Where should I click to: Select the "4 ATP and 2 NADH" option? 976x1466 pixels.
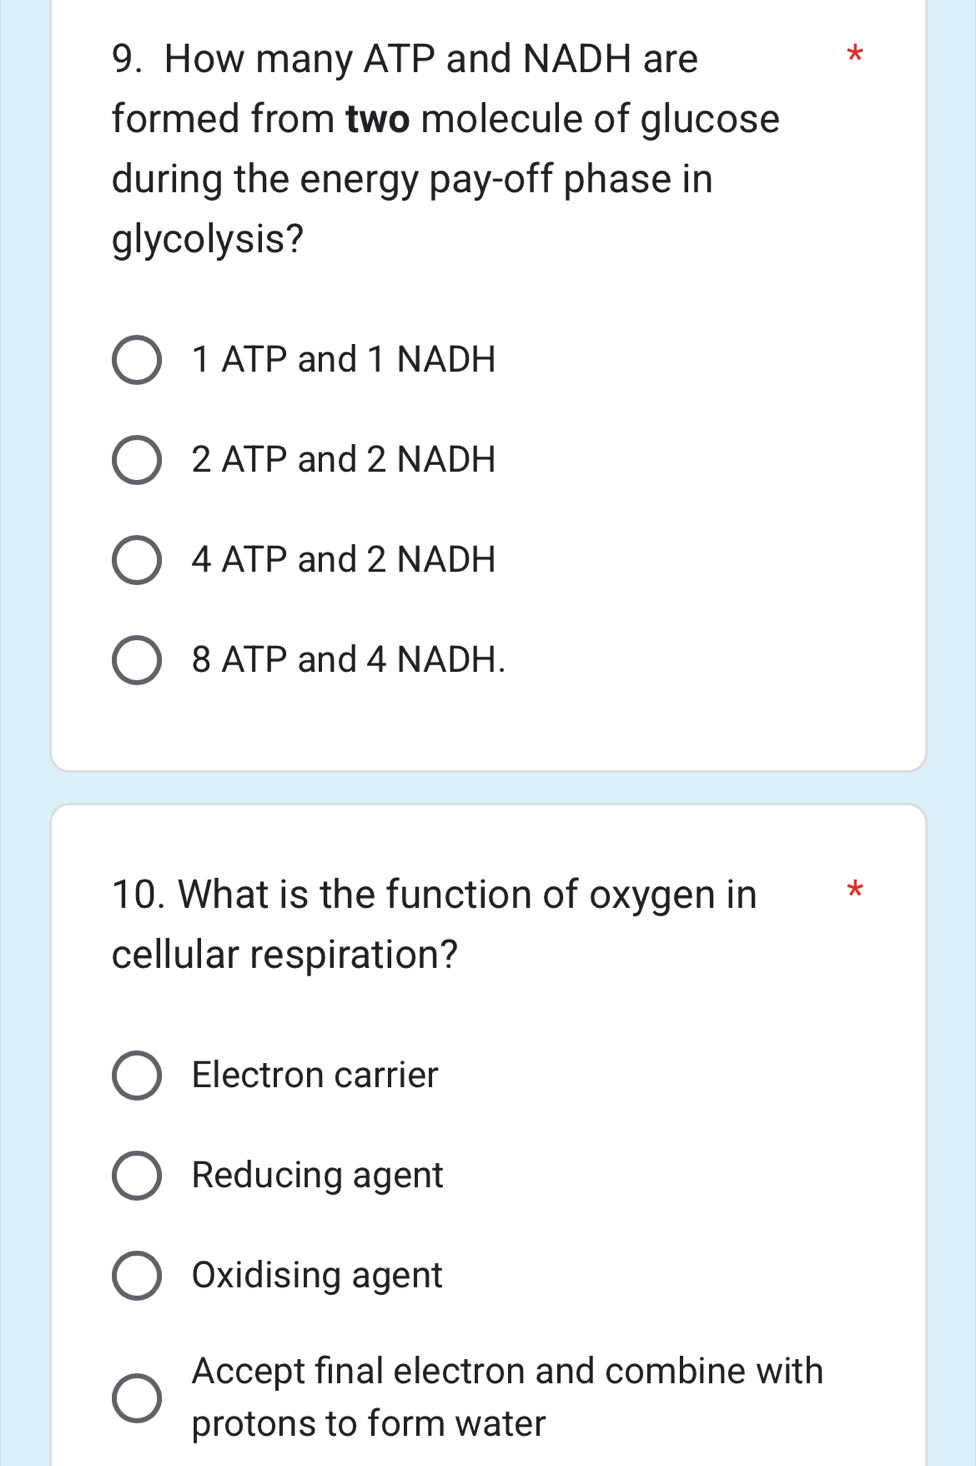(x=138, y=560)
